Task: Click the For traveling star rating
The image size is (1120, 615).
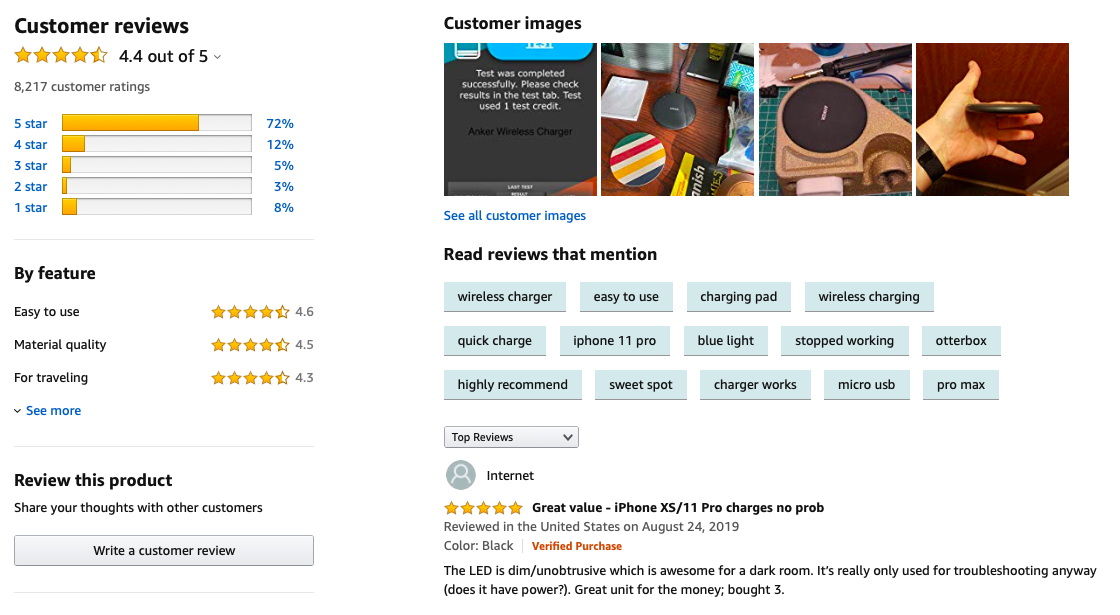Action: point(250,378)
